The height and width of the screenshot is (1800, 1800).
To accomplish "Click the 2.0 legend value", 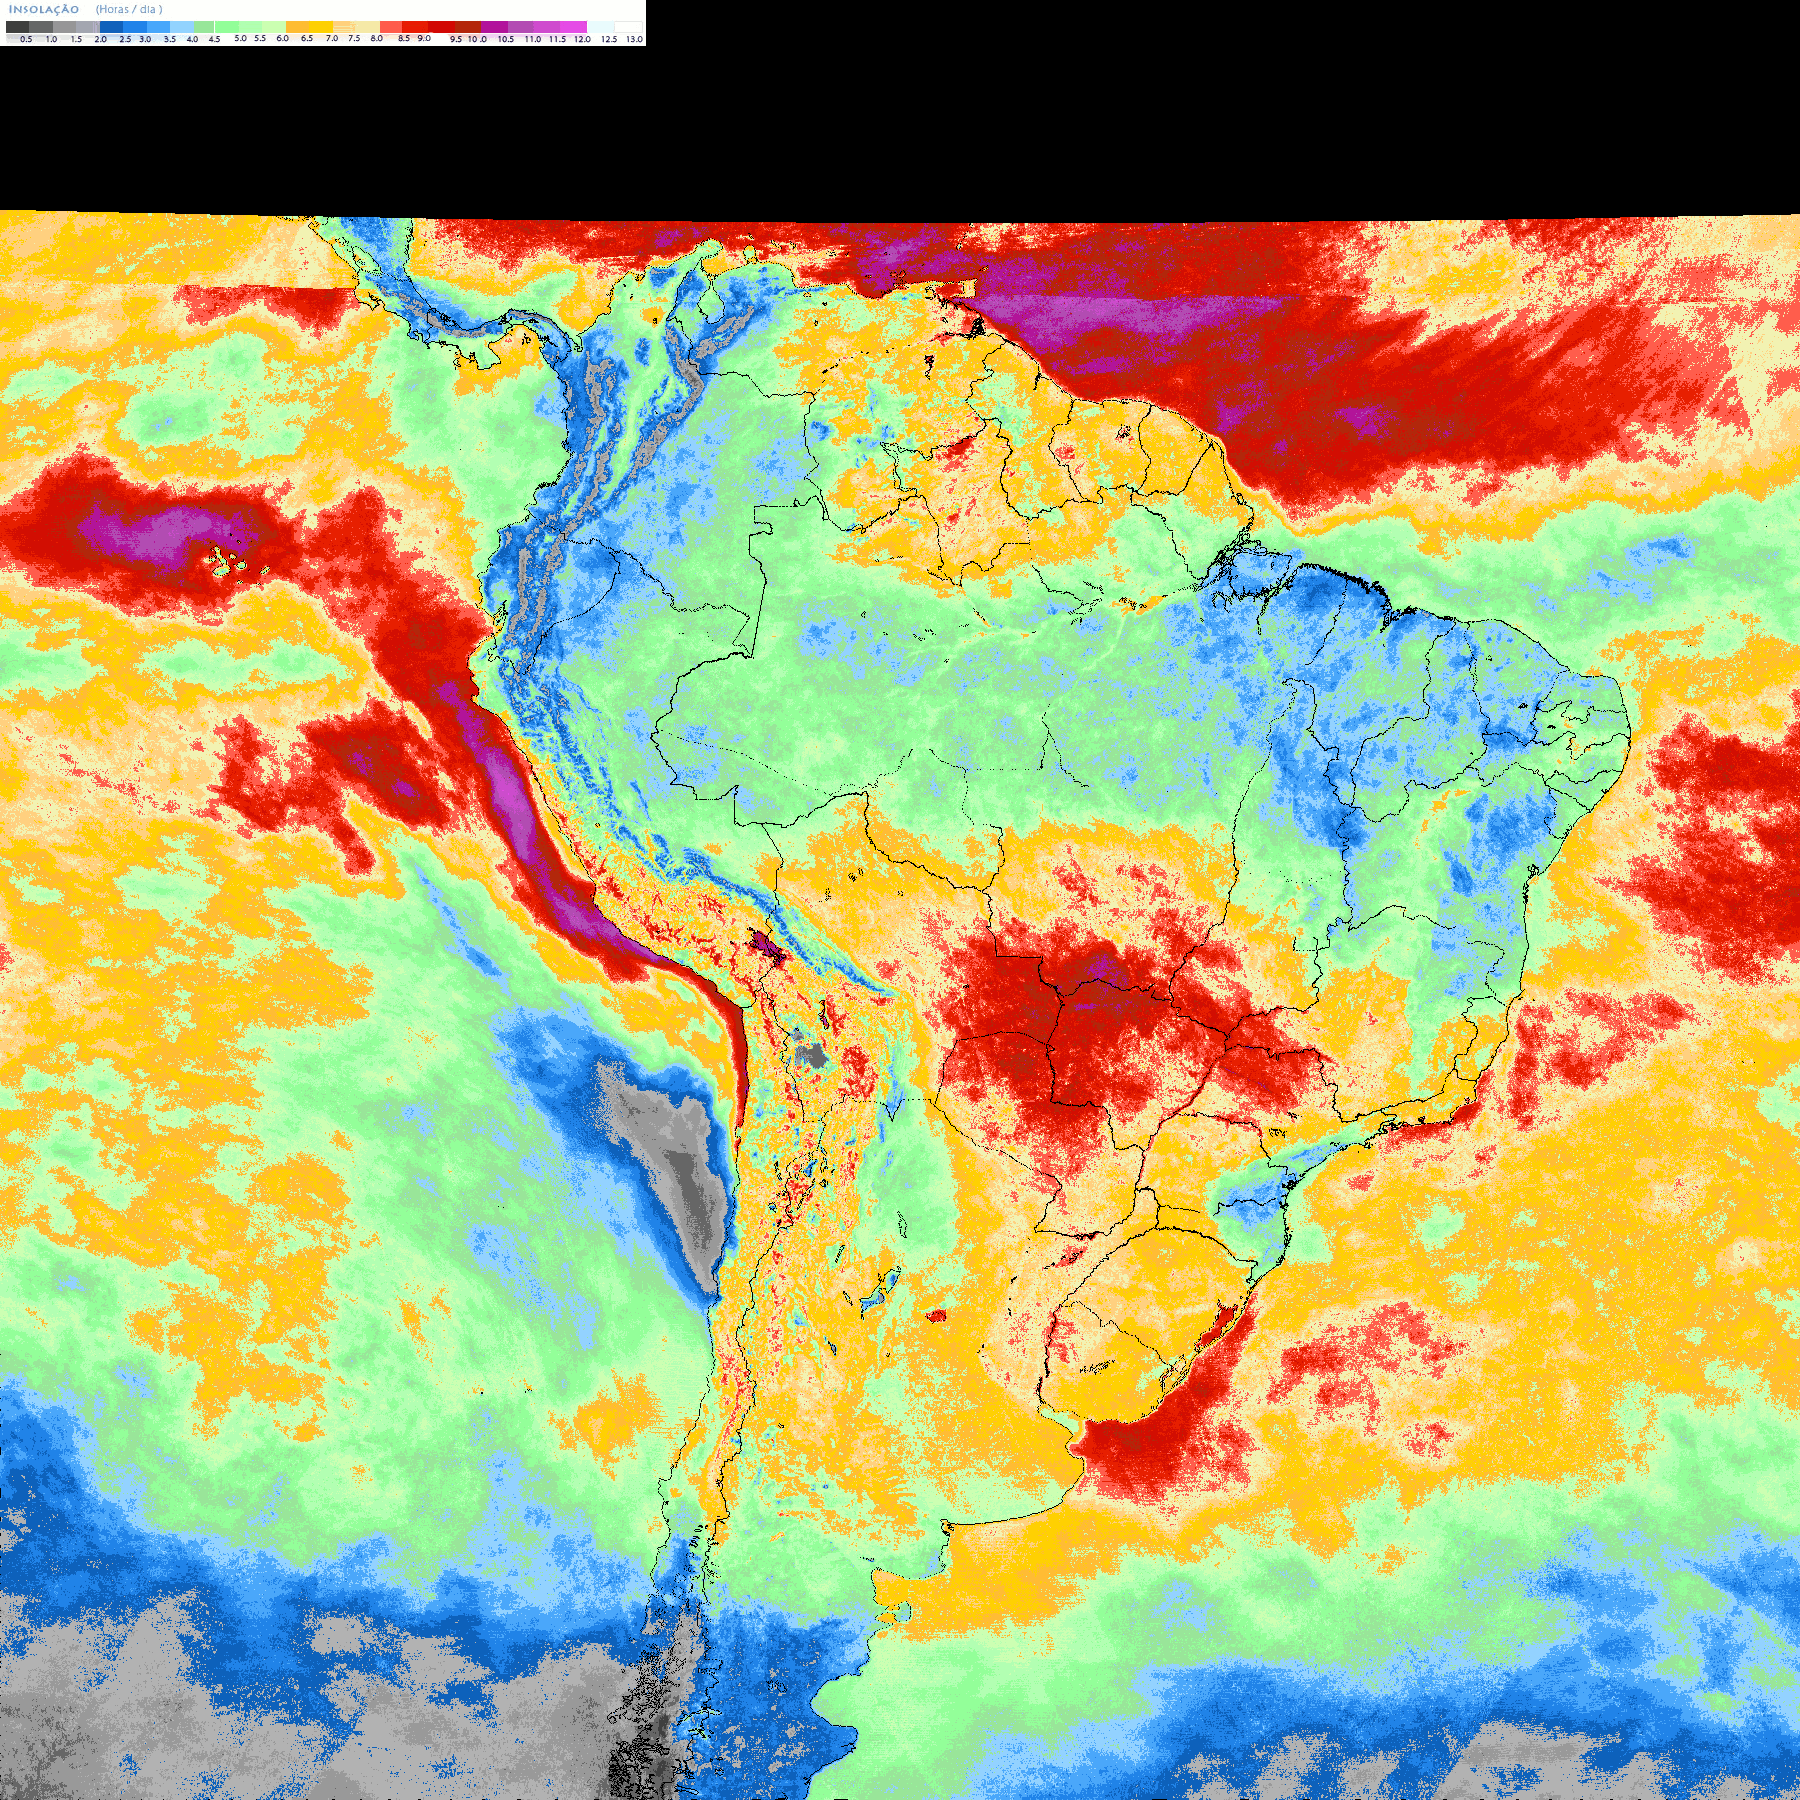I will click(x=100, y=39).
